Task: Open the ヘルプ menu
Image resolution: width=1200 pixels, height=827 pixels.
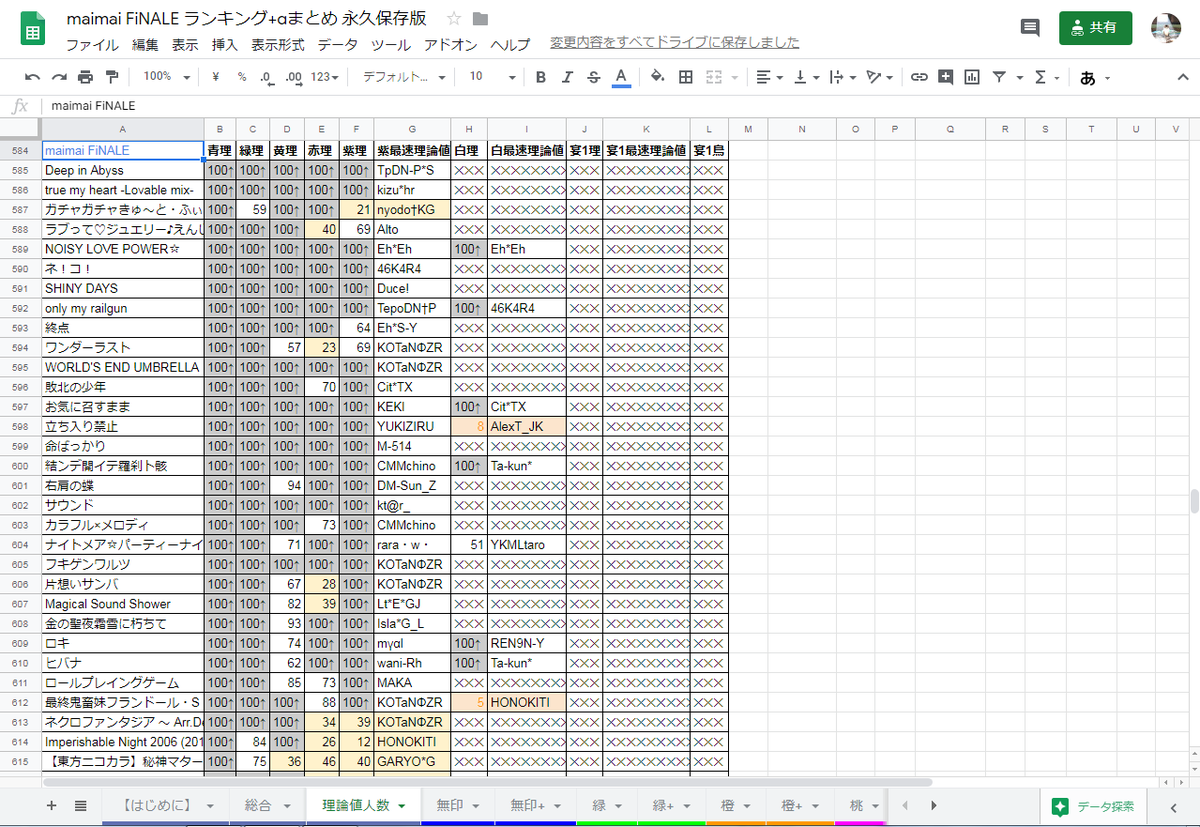Action: (x=510, y=44)
